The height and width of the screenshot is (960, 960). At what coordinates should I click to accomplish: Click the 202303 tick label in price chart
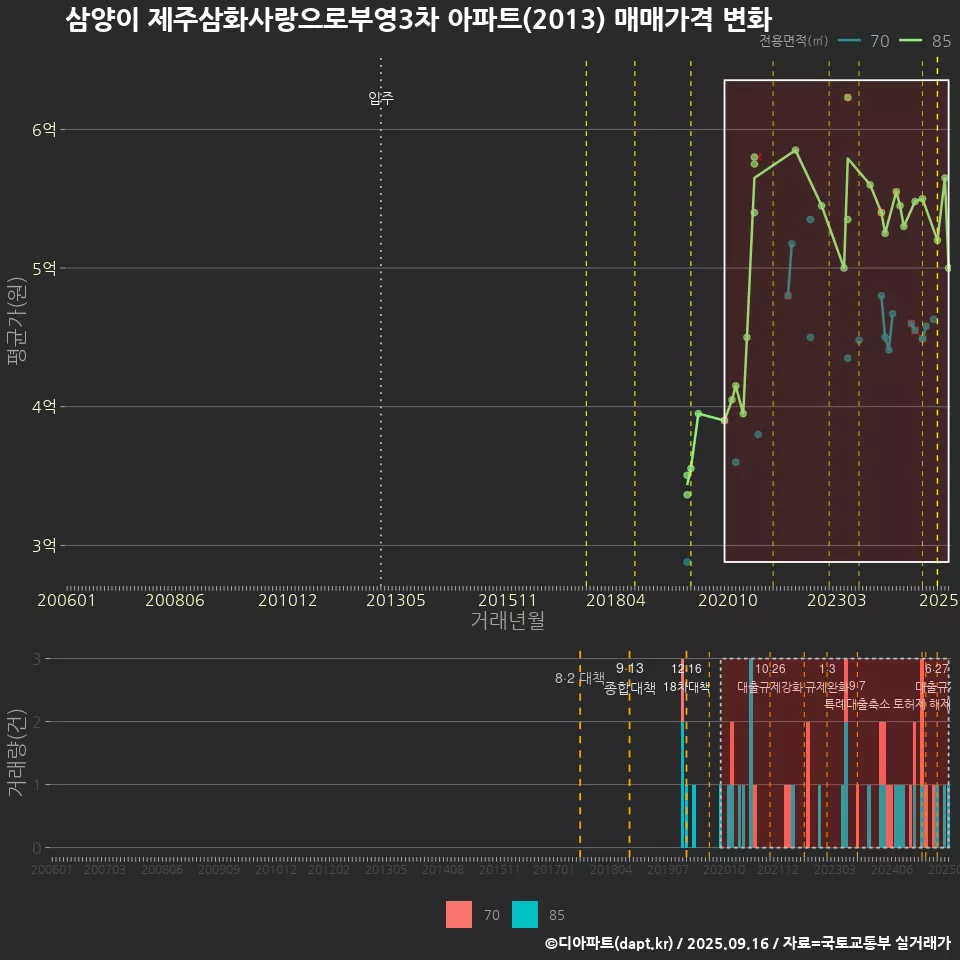click(836, 600)
